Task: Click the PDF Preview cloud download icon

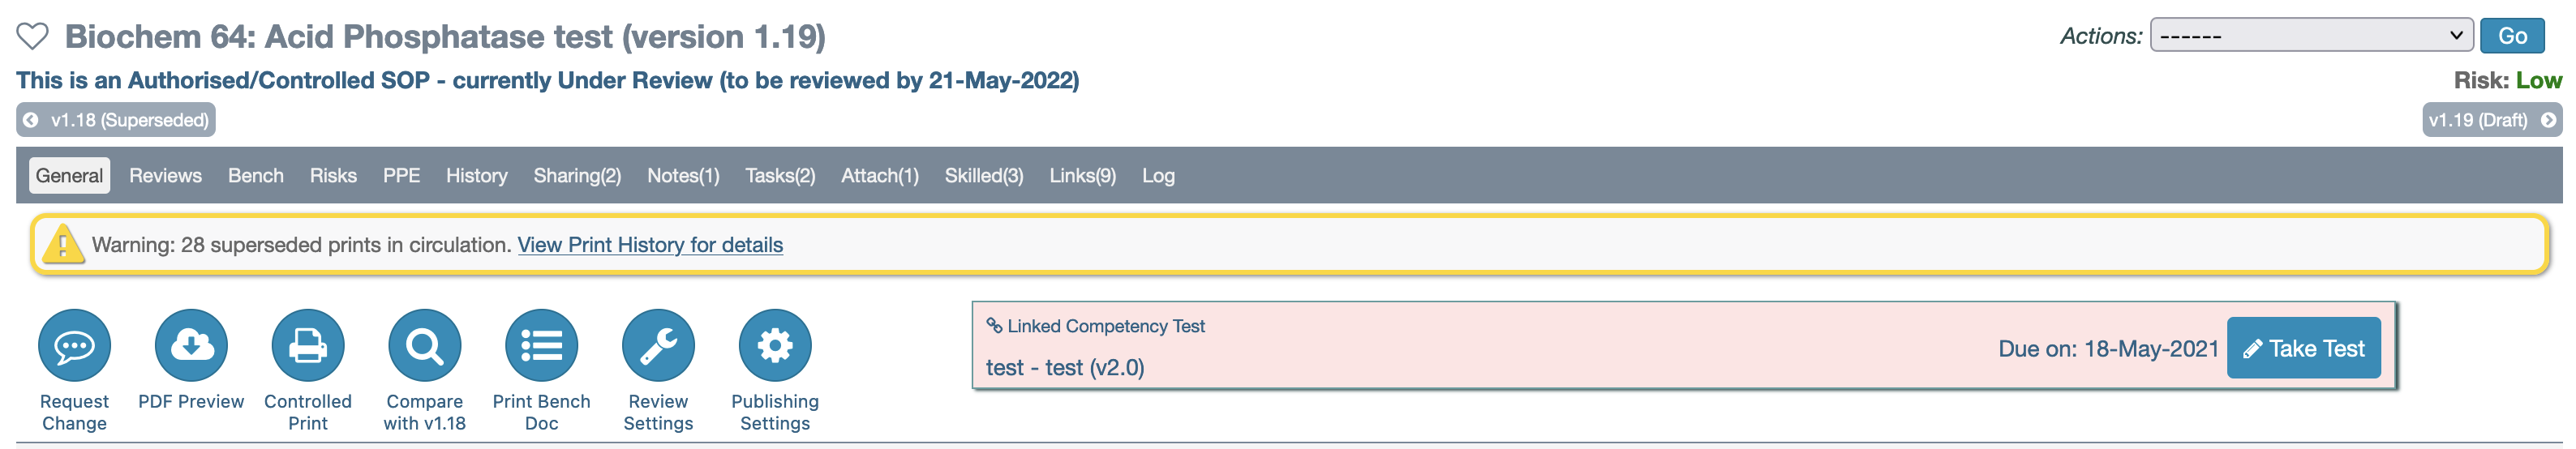Action: [x=191, y=345]
